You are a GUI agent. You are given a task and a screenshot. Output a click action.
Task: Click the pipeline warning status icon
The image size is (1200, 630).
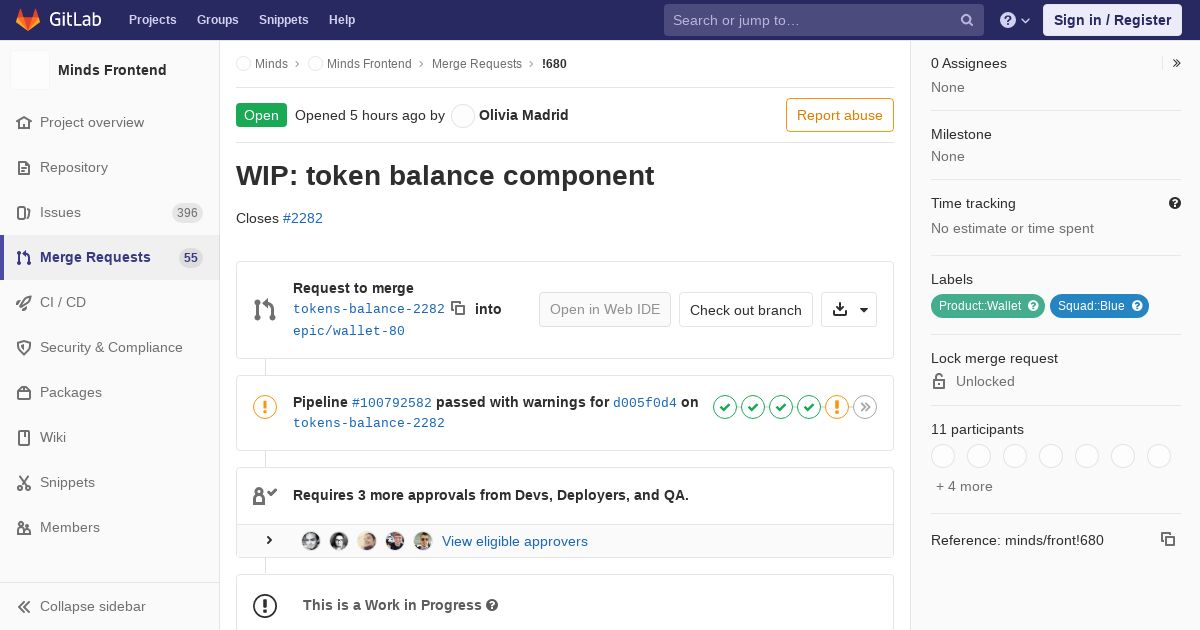265,407
